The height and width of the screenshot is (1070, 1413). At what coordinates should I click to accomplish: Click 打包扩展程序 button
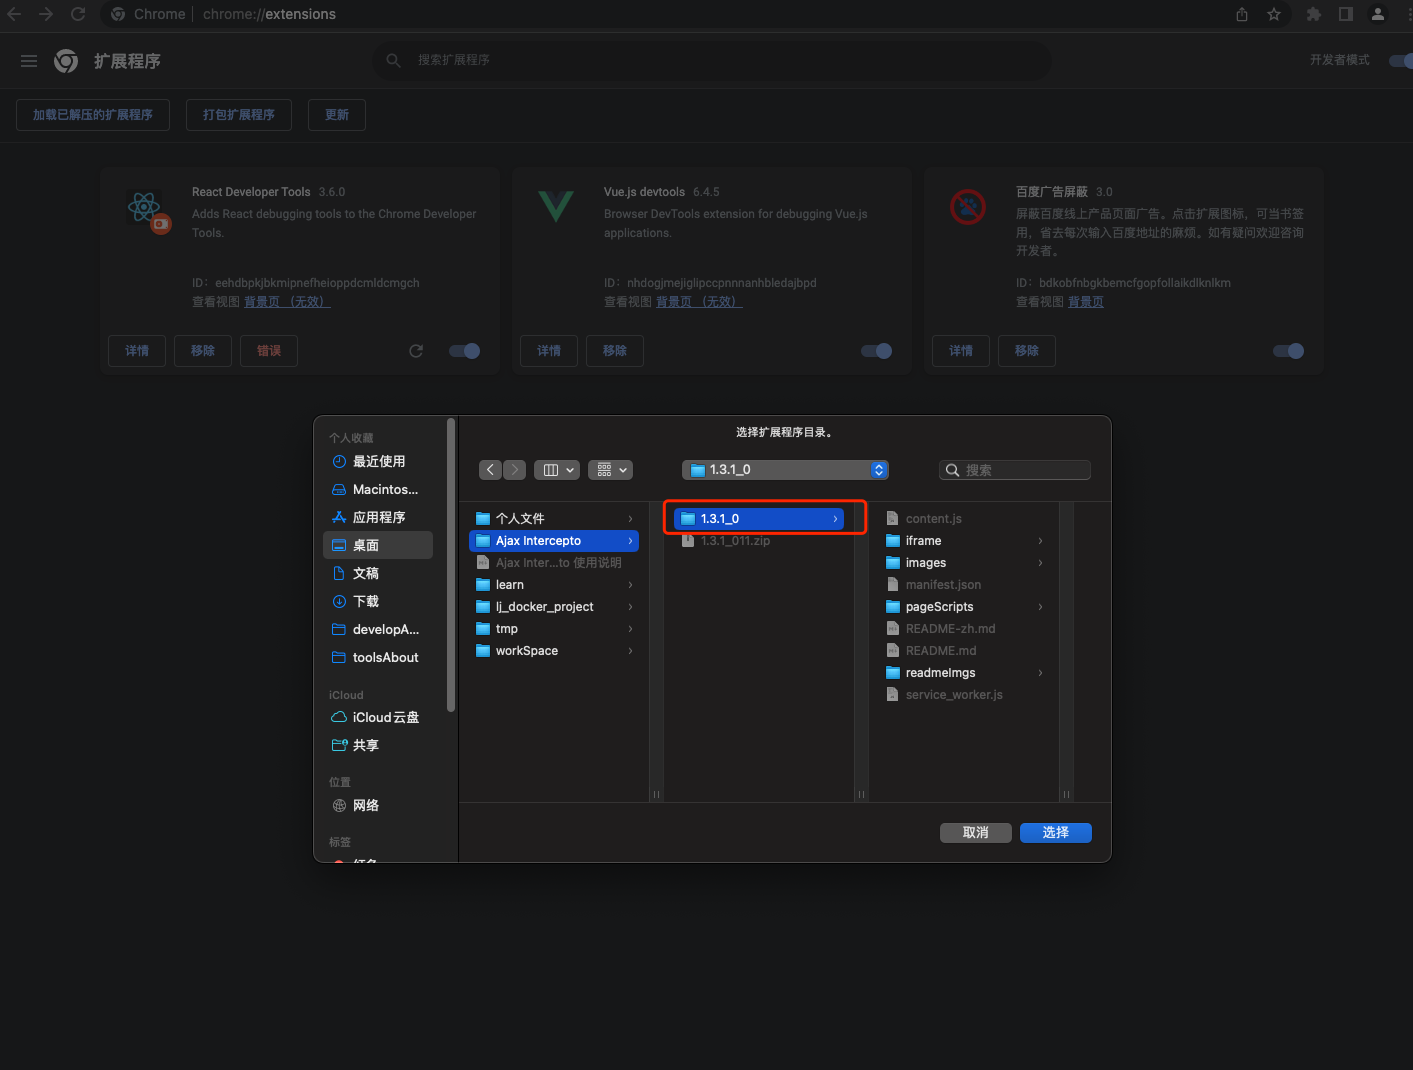(x=239, y=115)
